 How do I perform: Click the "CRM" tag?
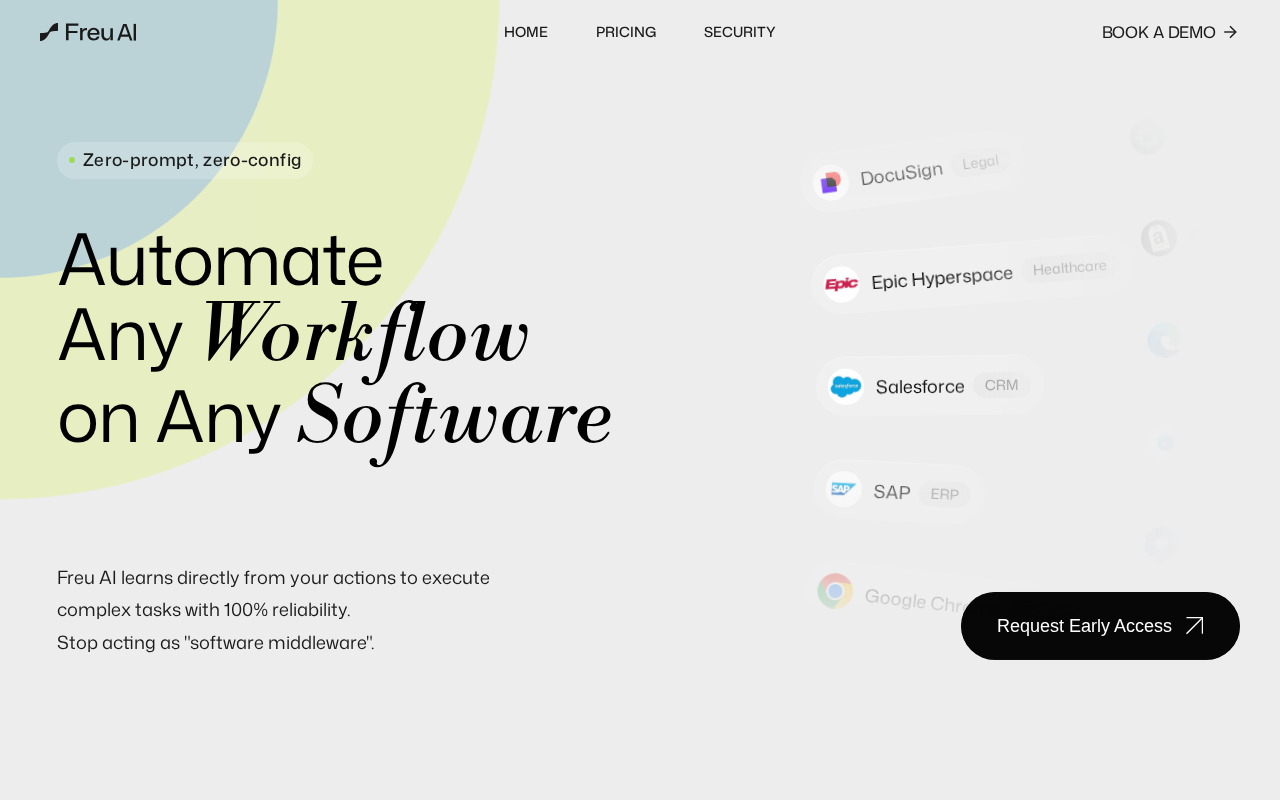point(1001,385)
